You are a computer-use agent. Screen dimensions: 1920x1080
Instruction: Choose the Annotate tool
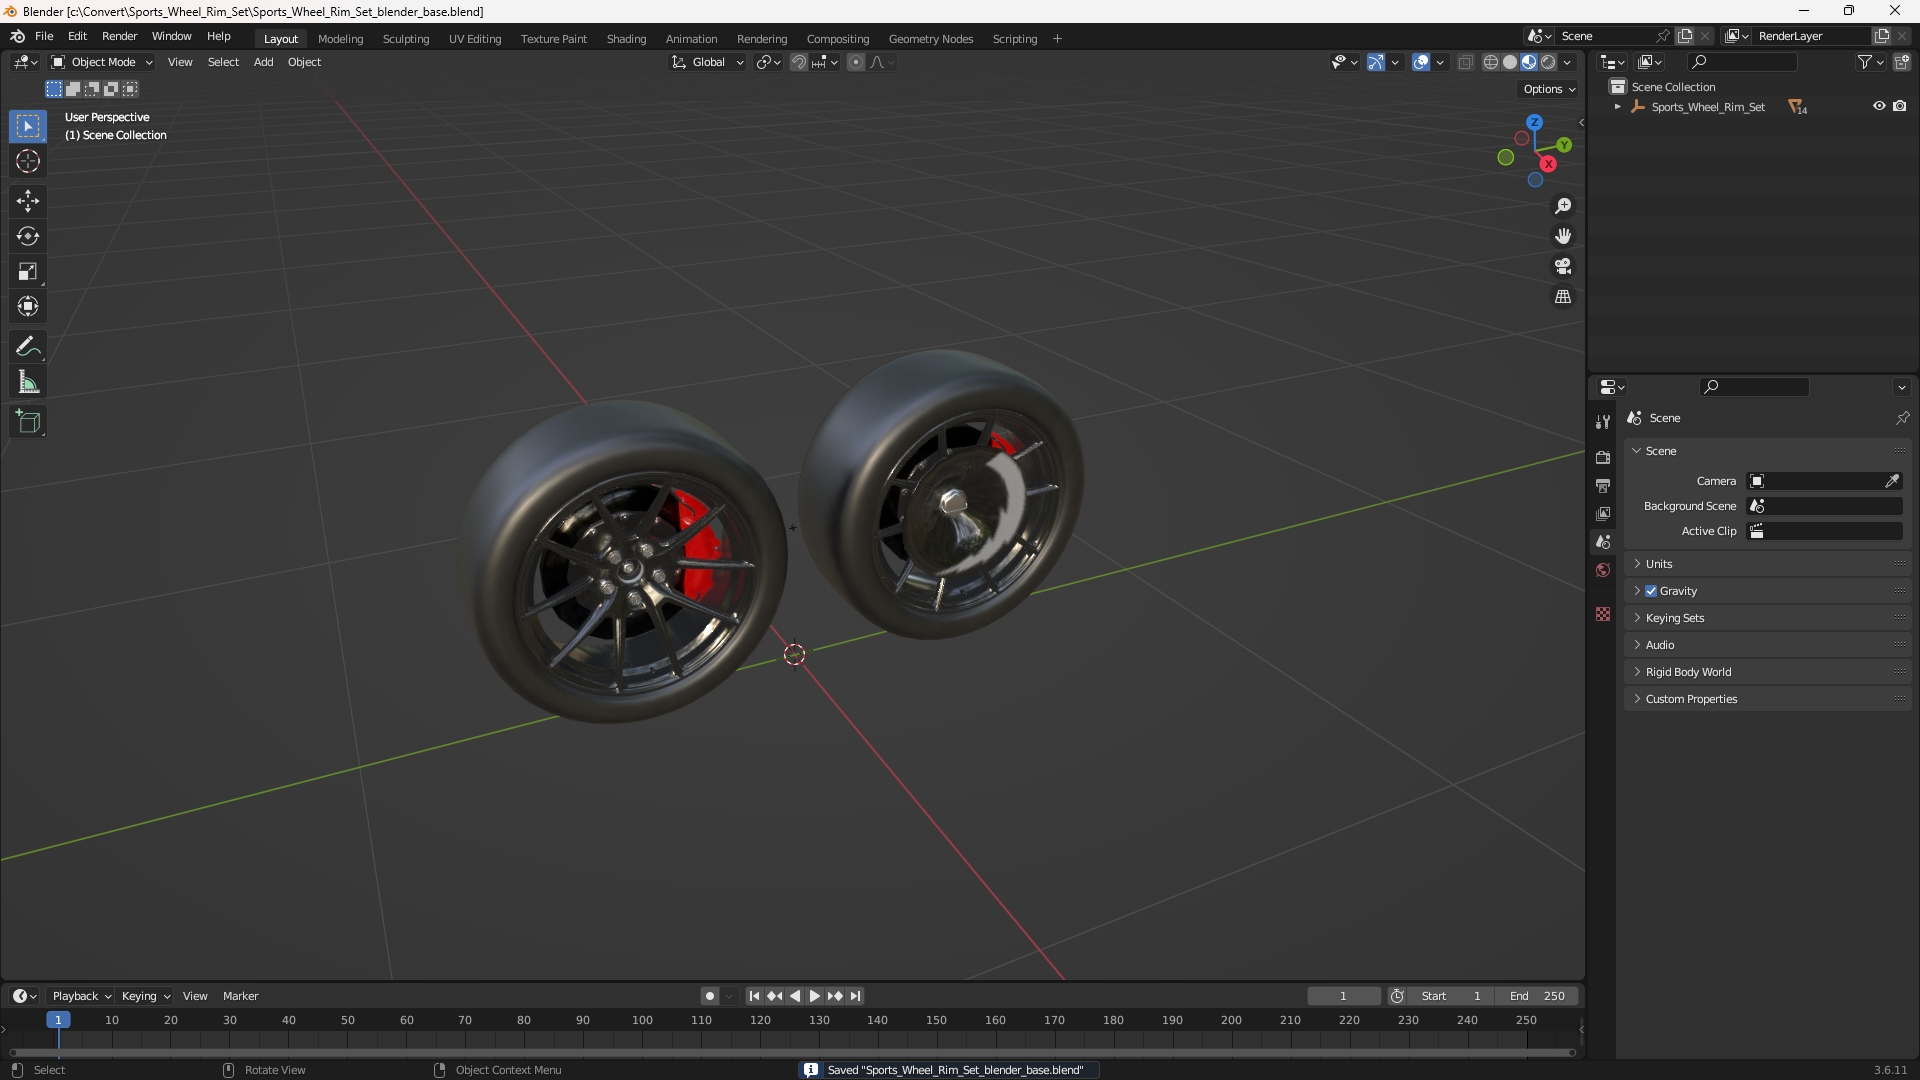[x=28, y=347]
